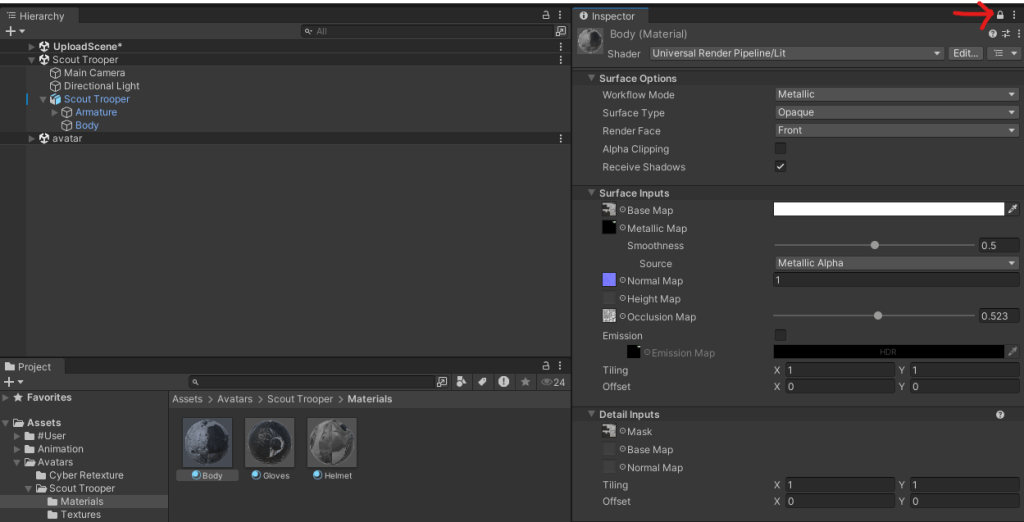Click the Favorites star search icon
The image size is (1024, 522).
point(525,382)
